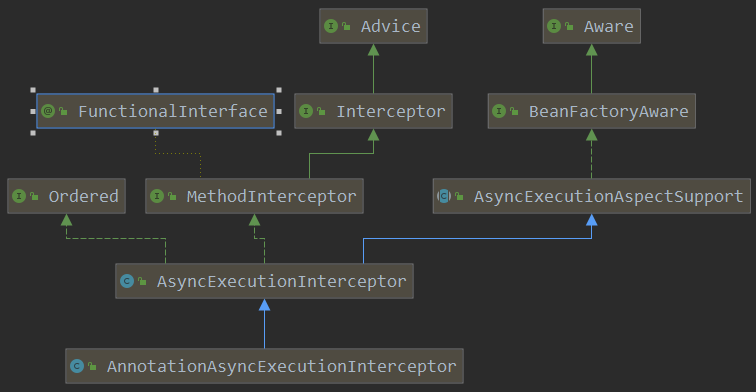Viewport: 756px width, 392px height.
Task: Click the interface icon on Advice node
Action: click(x=331, y=26)
